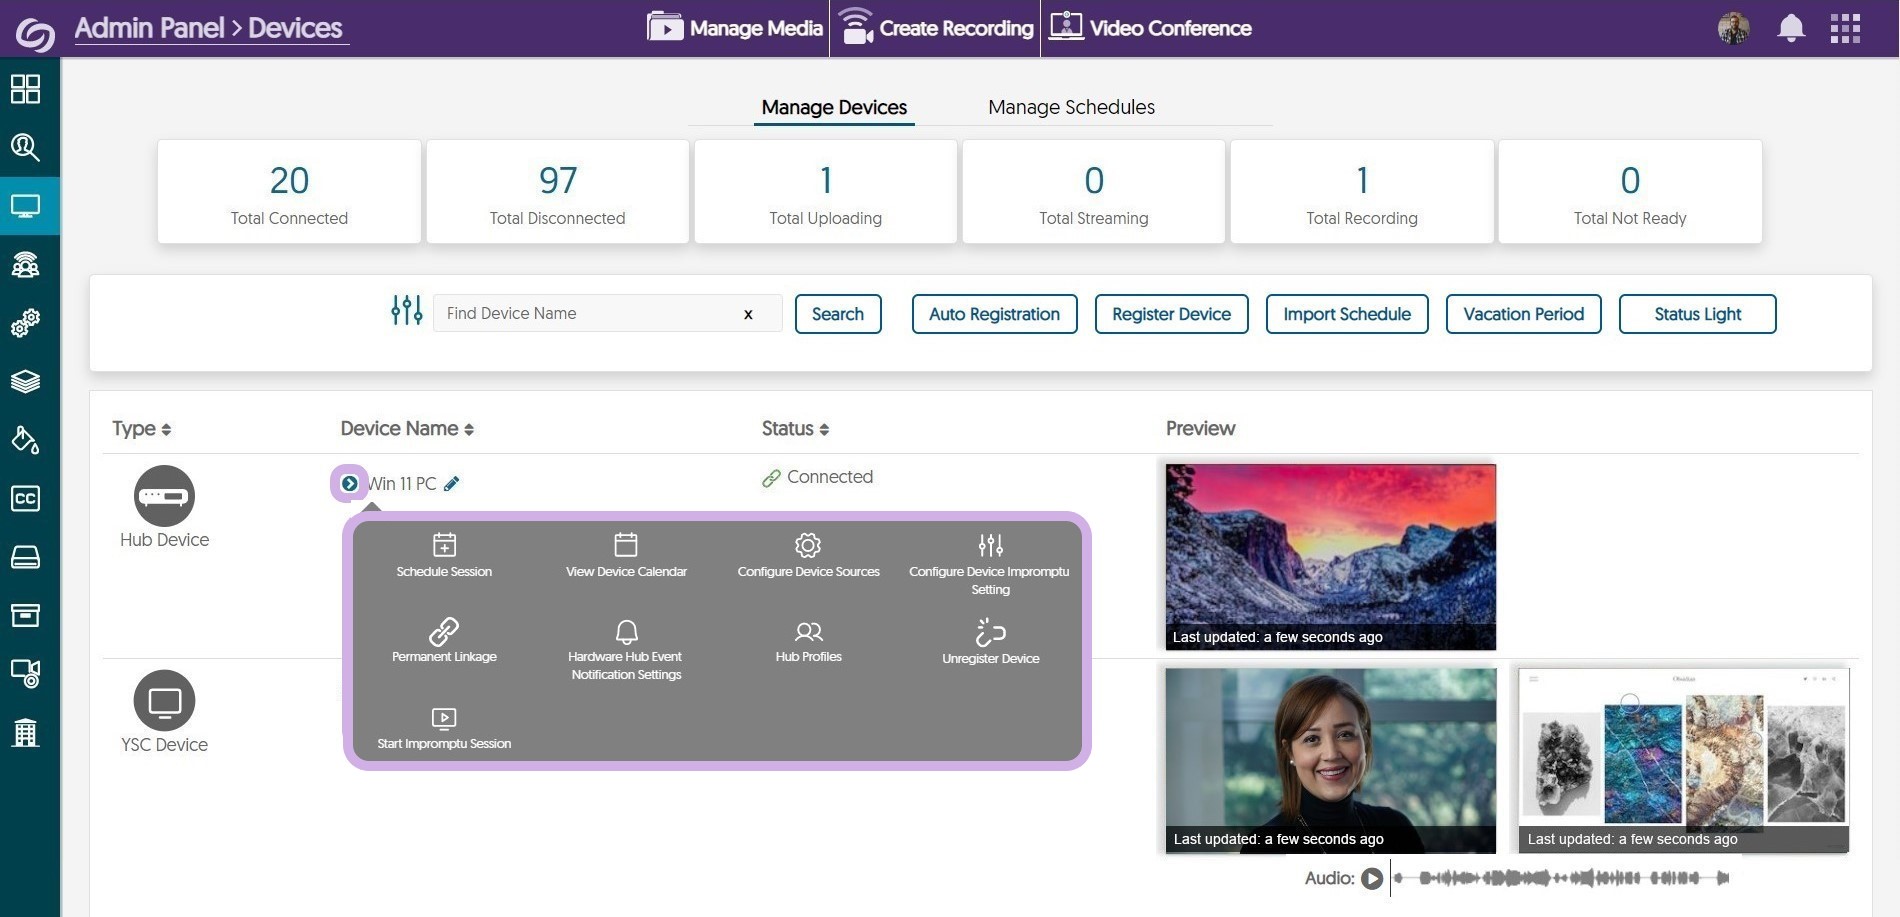Open Manage Media in top bar

click(736, 28)
